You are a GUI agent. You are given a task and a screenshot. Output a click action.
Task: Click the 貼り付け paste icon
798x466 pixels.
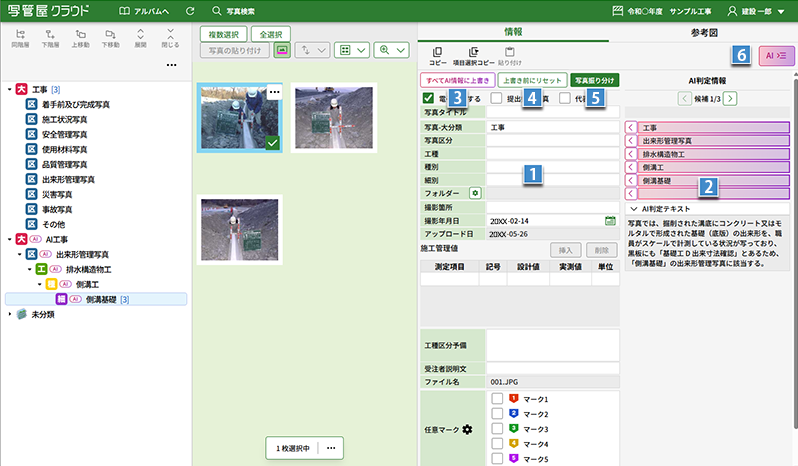509,52
